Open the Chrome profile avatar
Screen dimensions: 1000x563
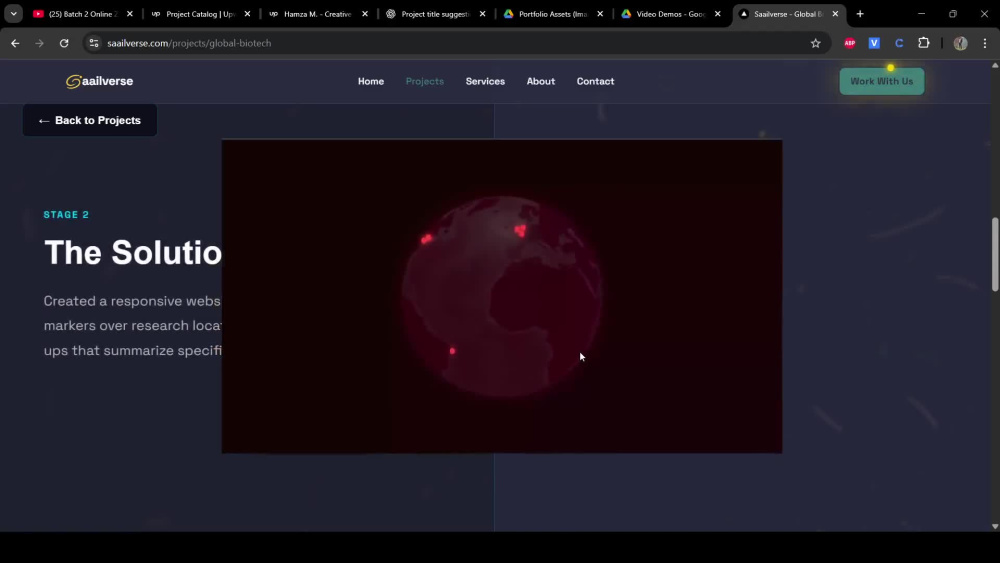coord(960,43)
